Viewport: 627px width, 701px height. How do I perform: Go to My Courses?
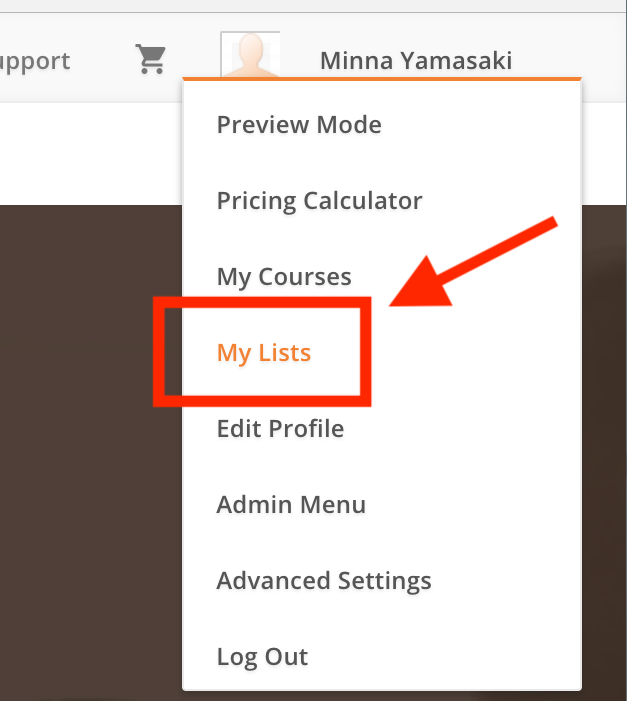click(284, 277)
